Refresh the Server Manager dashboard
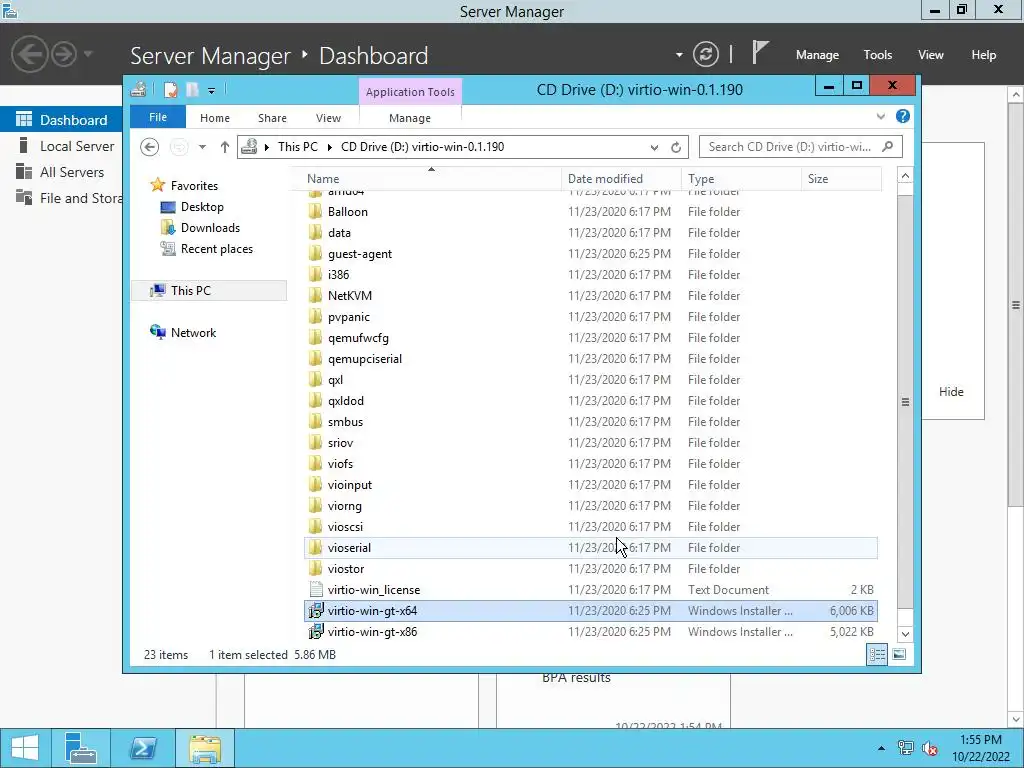Image resolution: width=1024 pixels, height=768 pixels. tap(706, 54)
